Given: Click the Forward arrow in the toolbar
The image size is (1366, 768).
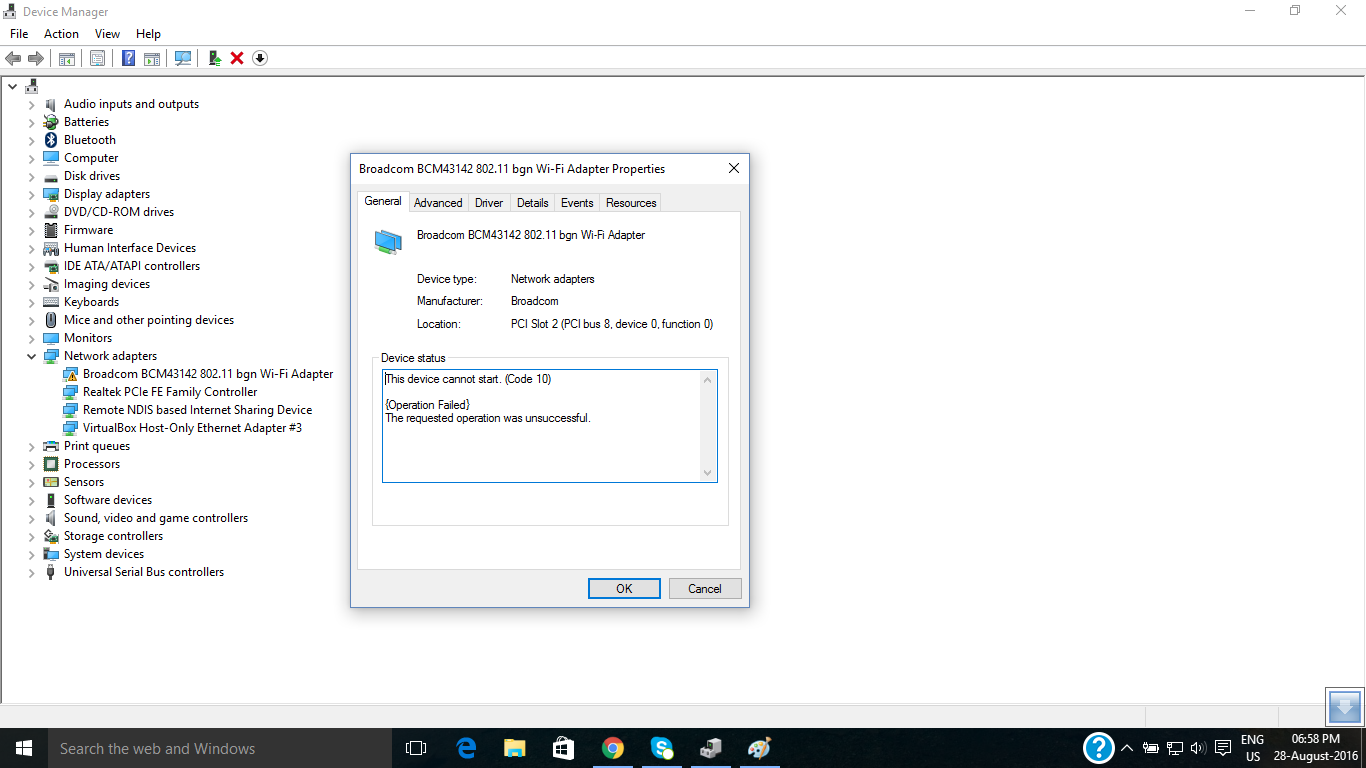Looking at the screenshot, I should click(36, 58).
